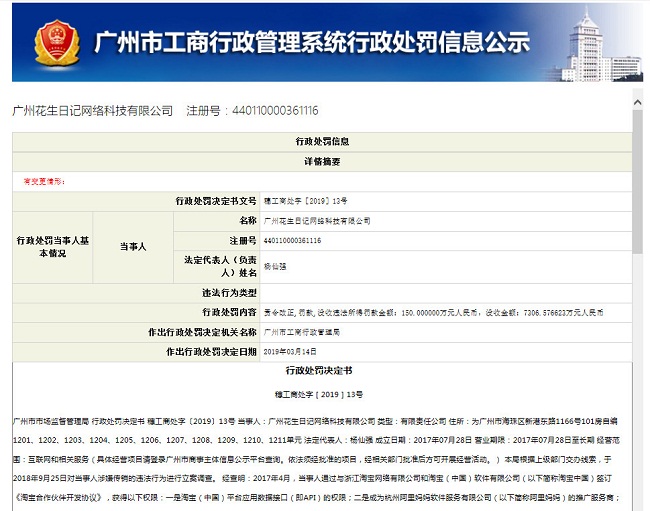Select the company name heading above the table

pos(93,111)
